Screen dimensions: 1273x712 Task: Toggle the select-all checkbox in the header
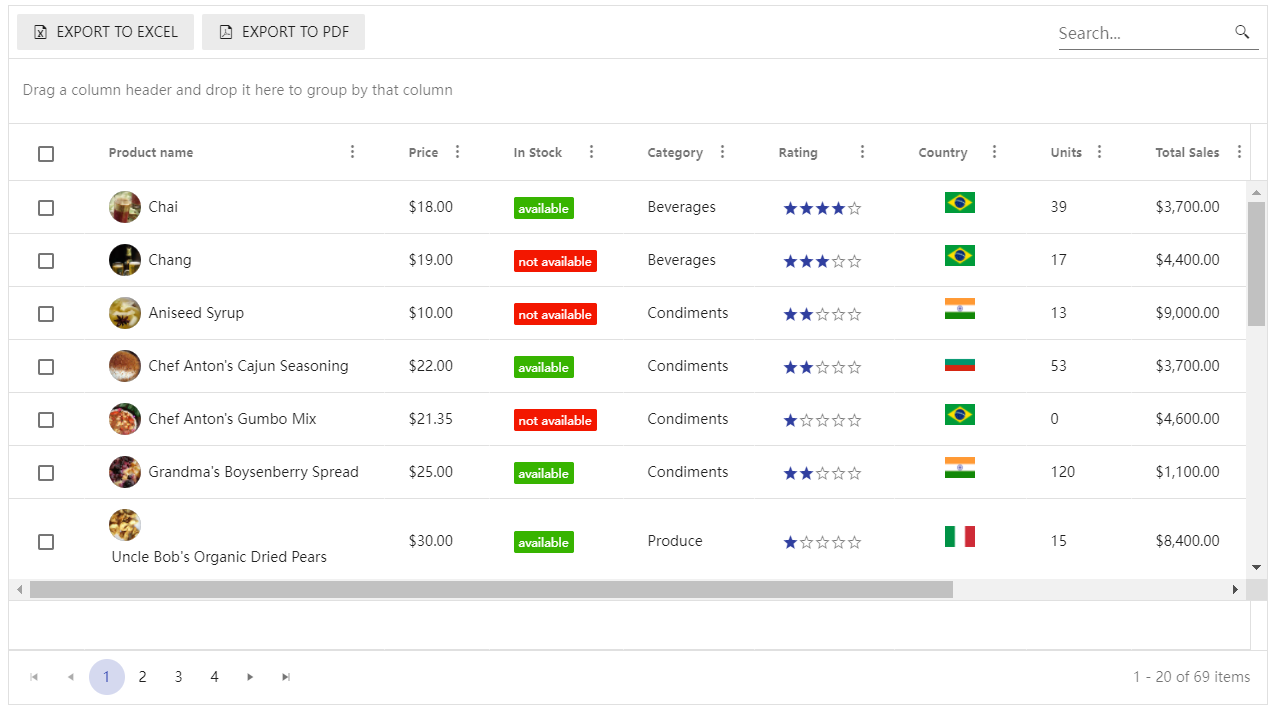tap(45, 153)
